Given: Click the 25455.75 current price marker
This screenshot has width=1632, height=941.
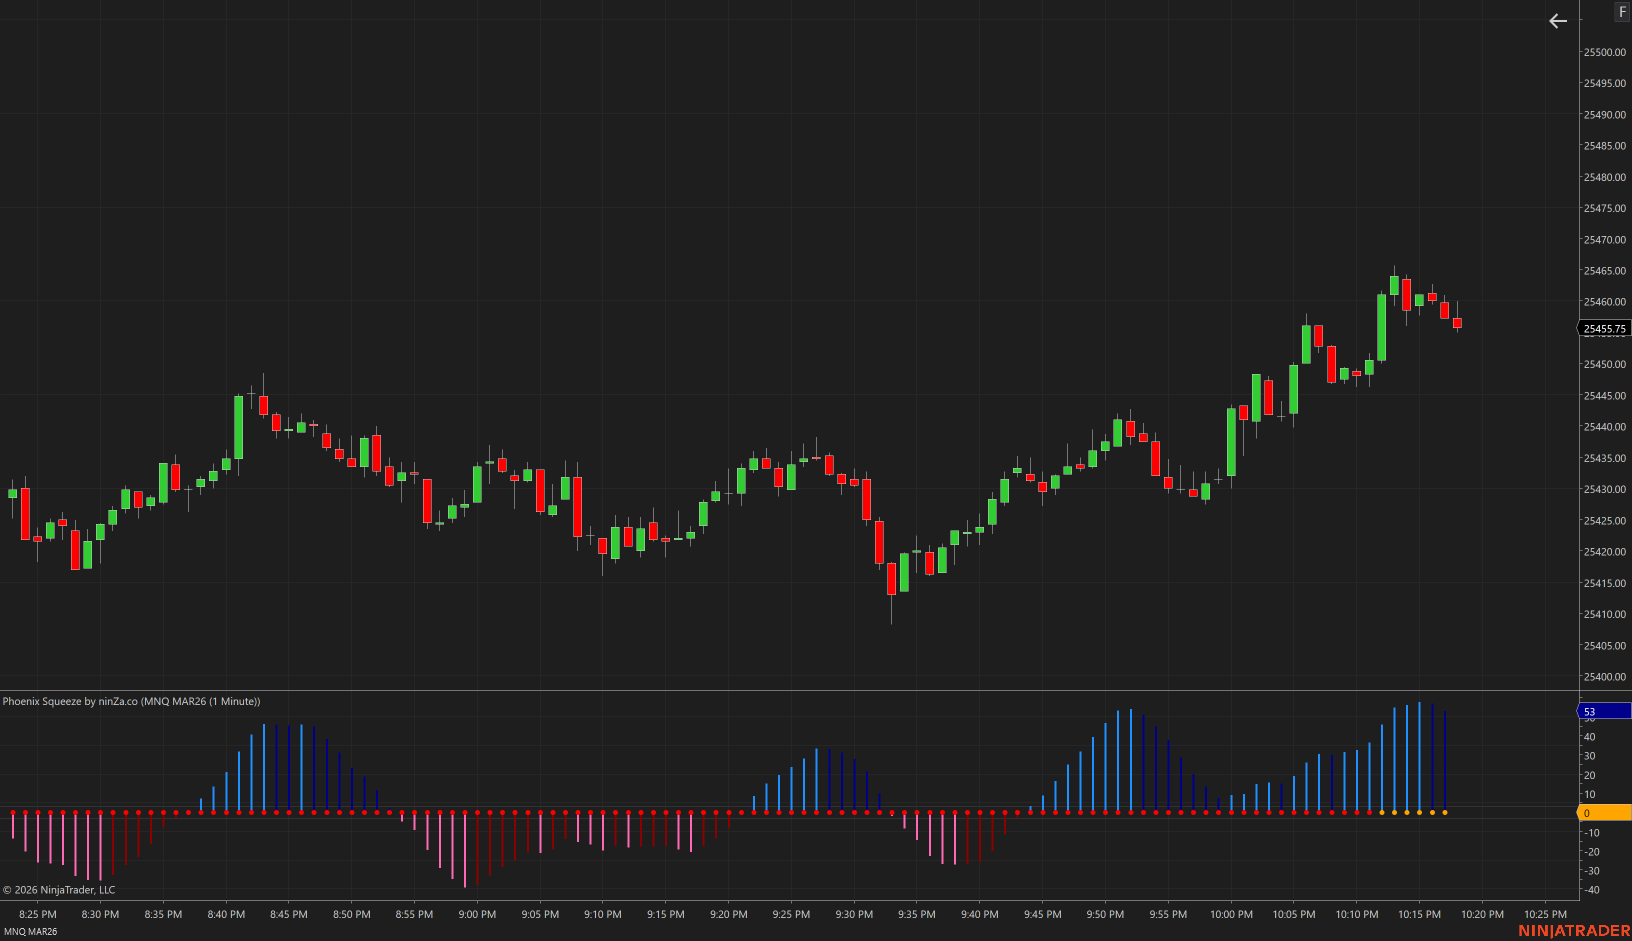Looking at the screenshot, I should coord(1604,329).
